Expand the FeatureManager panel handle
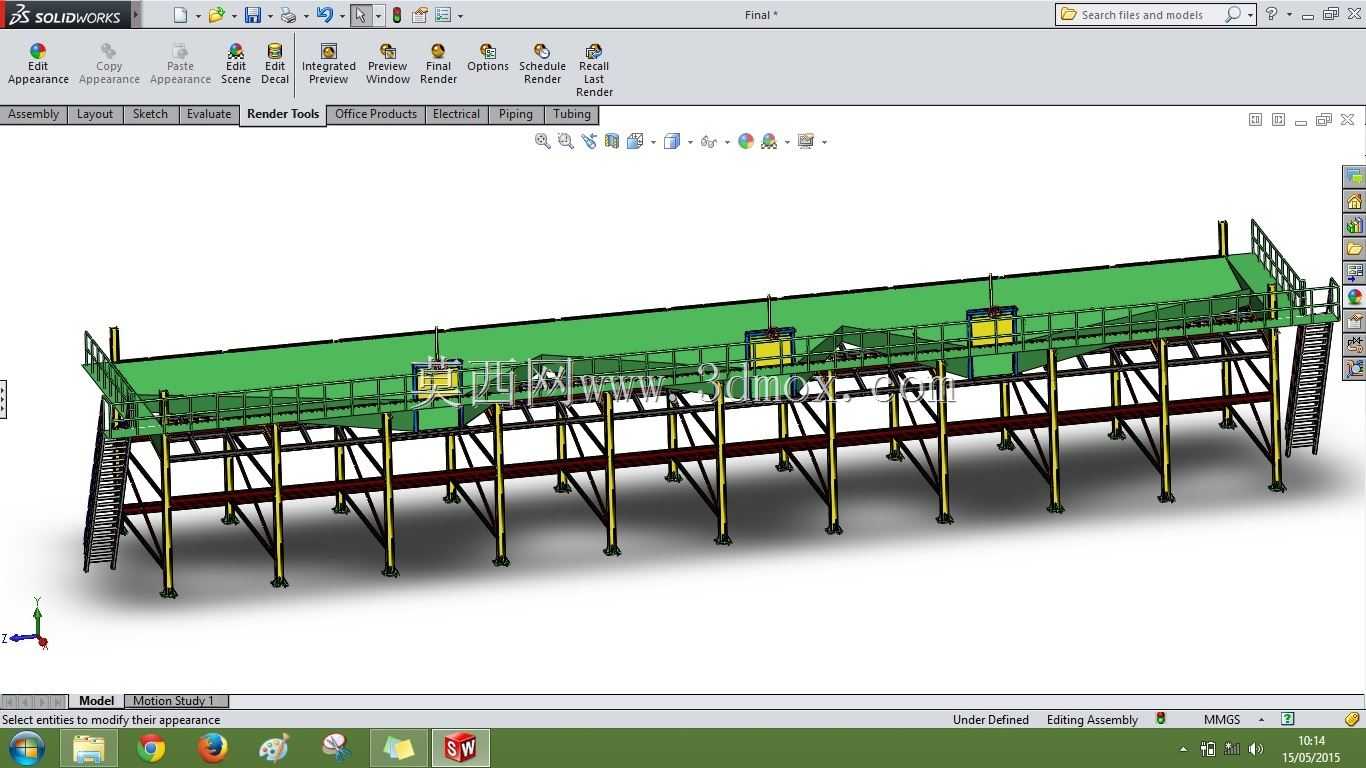Image resolution: width=1366 pixels, height=768 pixels. [3, 399]
